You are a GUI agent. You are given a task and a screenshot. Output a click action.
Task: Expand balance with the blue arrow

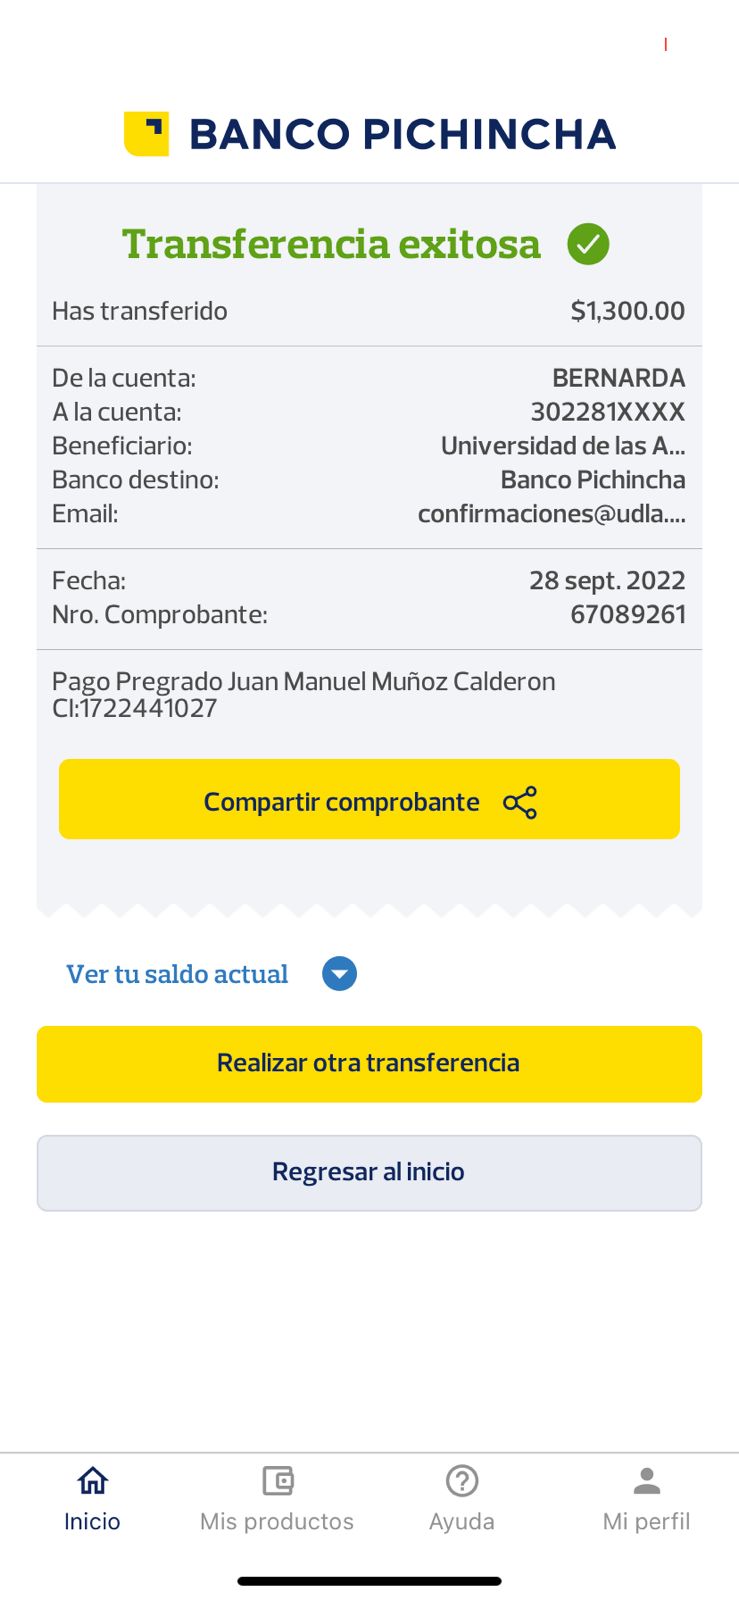(340, 974)
